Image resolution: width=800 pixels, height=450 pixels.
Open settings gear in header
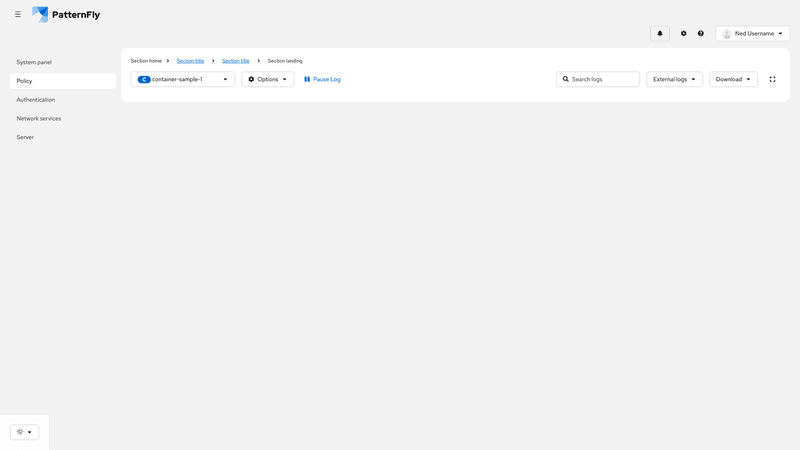tap(684, 34)
